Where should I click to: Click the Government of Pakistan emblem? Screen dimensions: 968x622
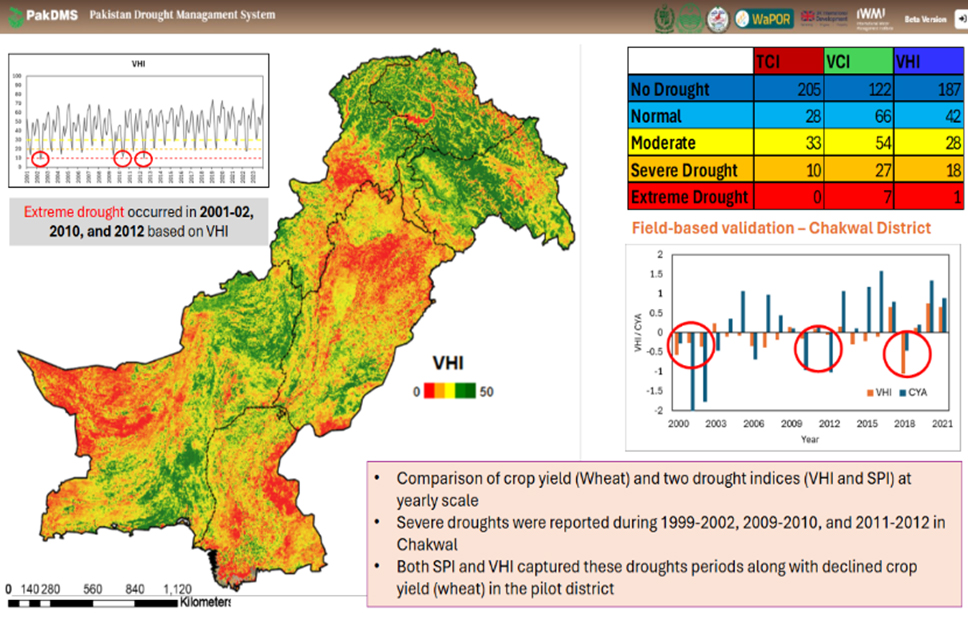pyautogui.click(x=665, y=18)
